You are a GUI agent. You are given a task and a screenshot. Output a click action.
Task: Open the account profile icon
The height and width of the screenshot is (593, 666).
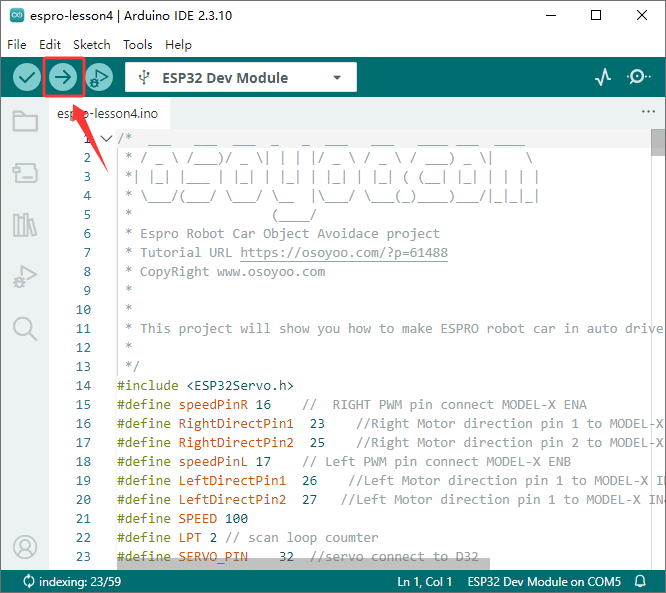pos(25,547)
